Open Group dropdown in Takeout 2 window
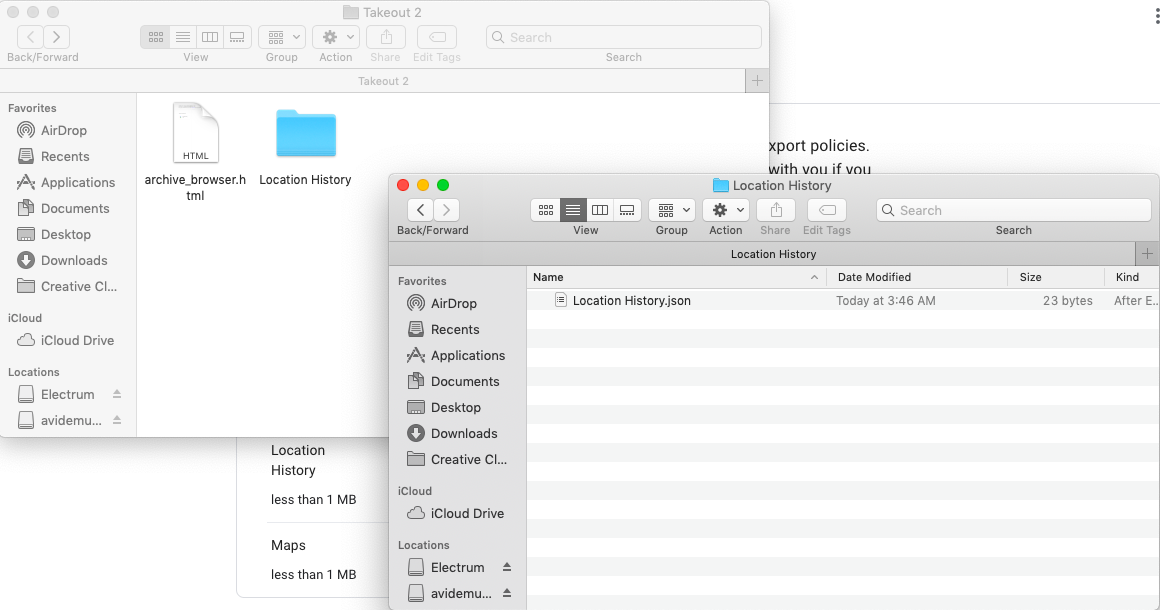The height and width of the screenshot is (610, 1160). point(282,37)
